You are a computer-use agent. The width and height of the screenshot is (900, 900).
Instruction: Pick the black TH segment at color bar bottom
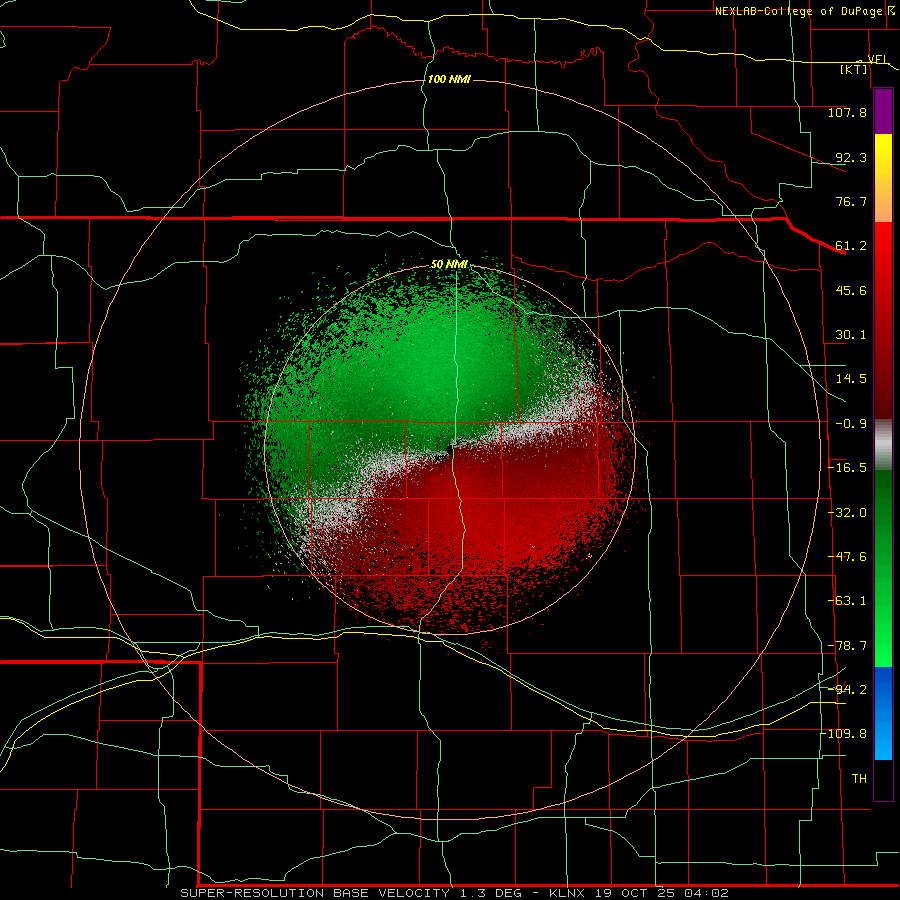883,779
